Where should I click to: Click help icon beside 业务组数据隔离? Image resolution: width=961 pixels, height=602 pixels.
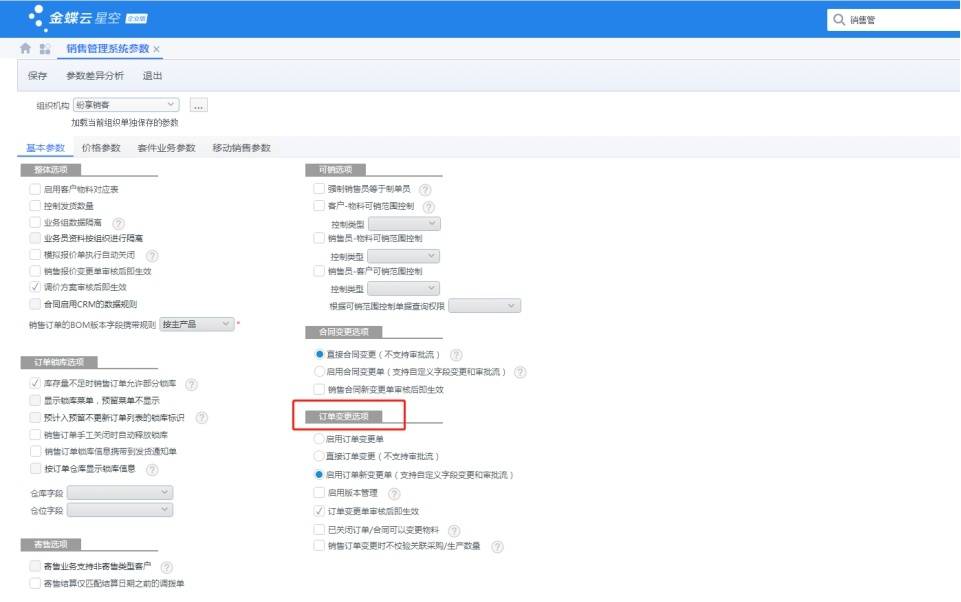point(119,224)
